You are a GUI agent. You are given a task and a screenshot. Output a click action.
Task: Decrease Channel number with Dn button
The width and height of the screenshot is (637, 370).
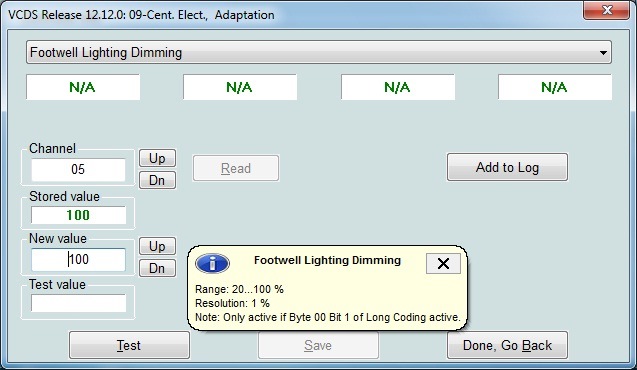click(157, 180)
